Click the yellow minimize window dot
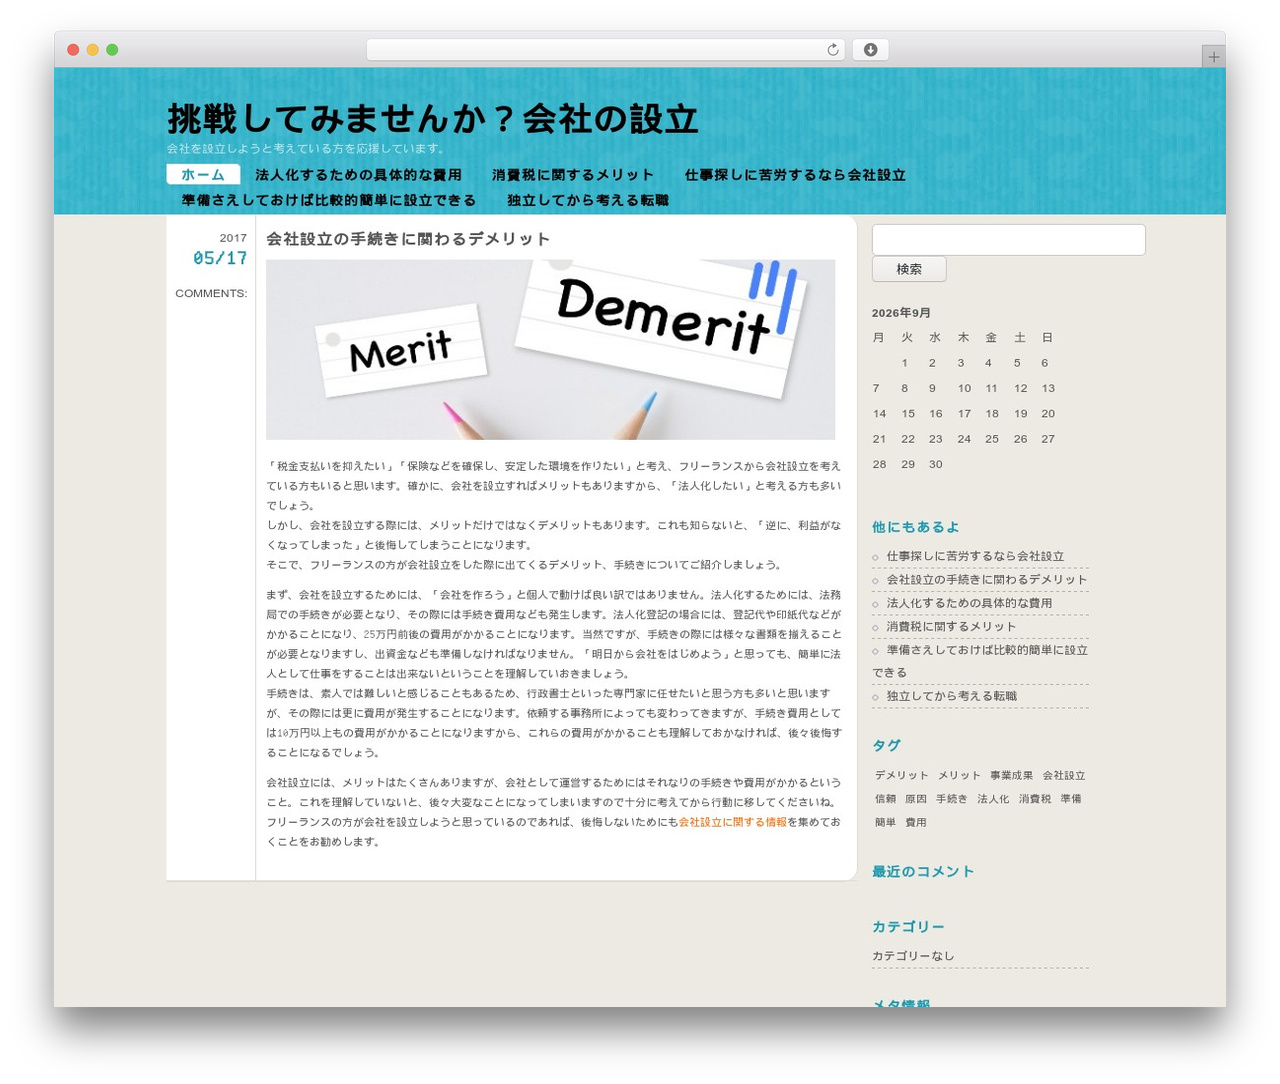 point(92,50)
